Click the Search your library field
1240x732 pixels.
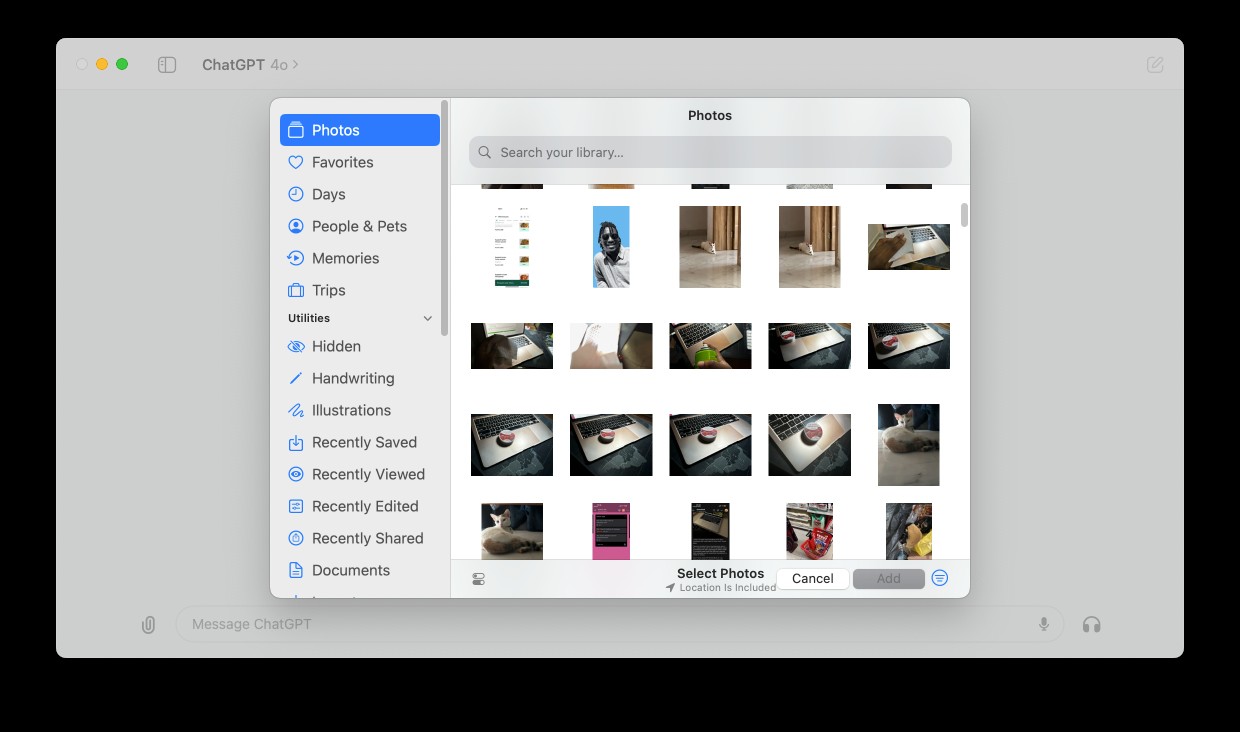(x=710, y=152)
